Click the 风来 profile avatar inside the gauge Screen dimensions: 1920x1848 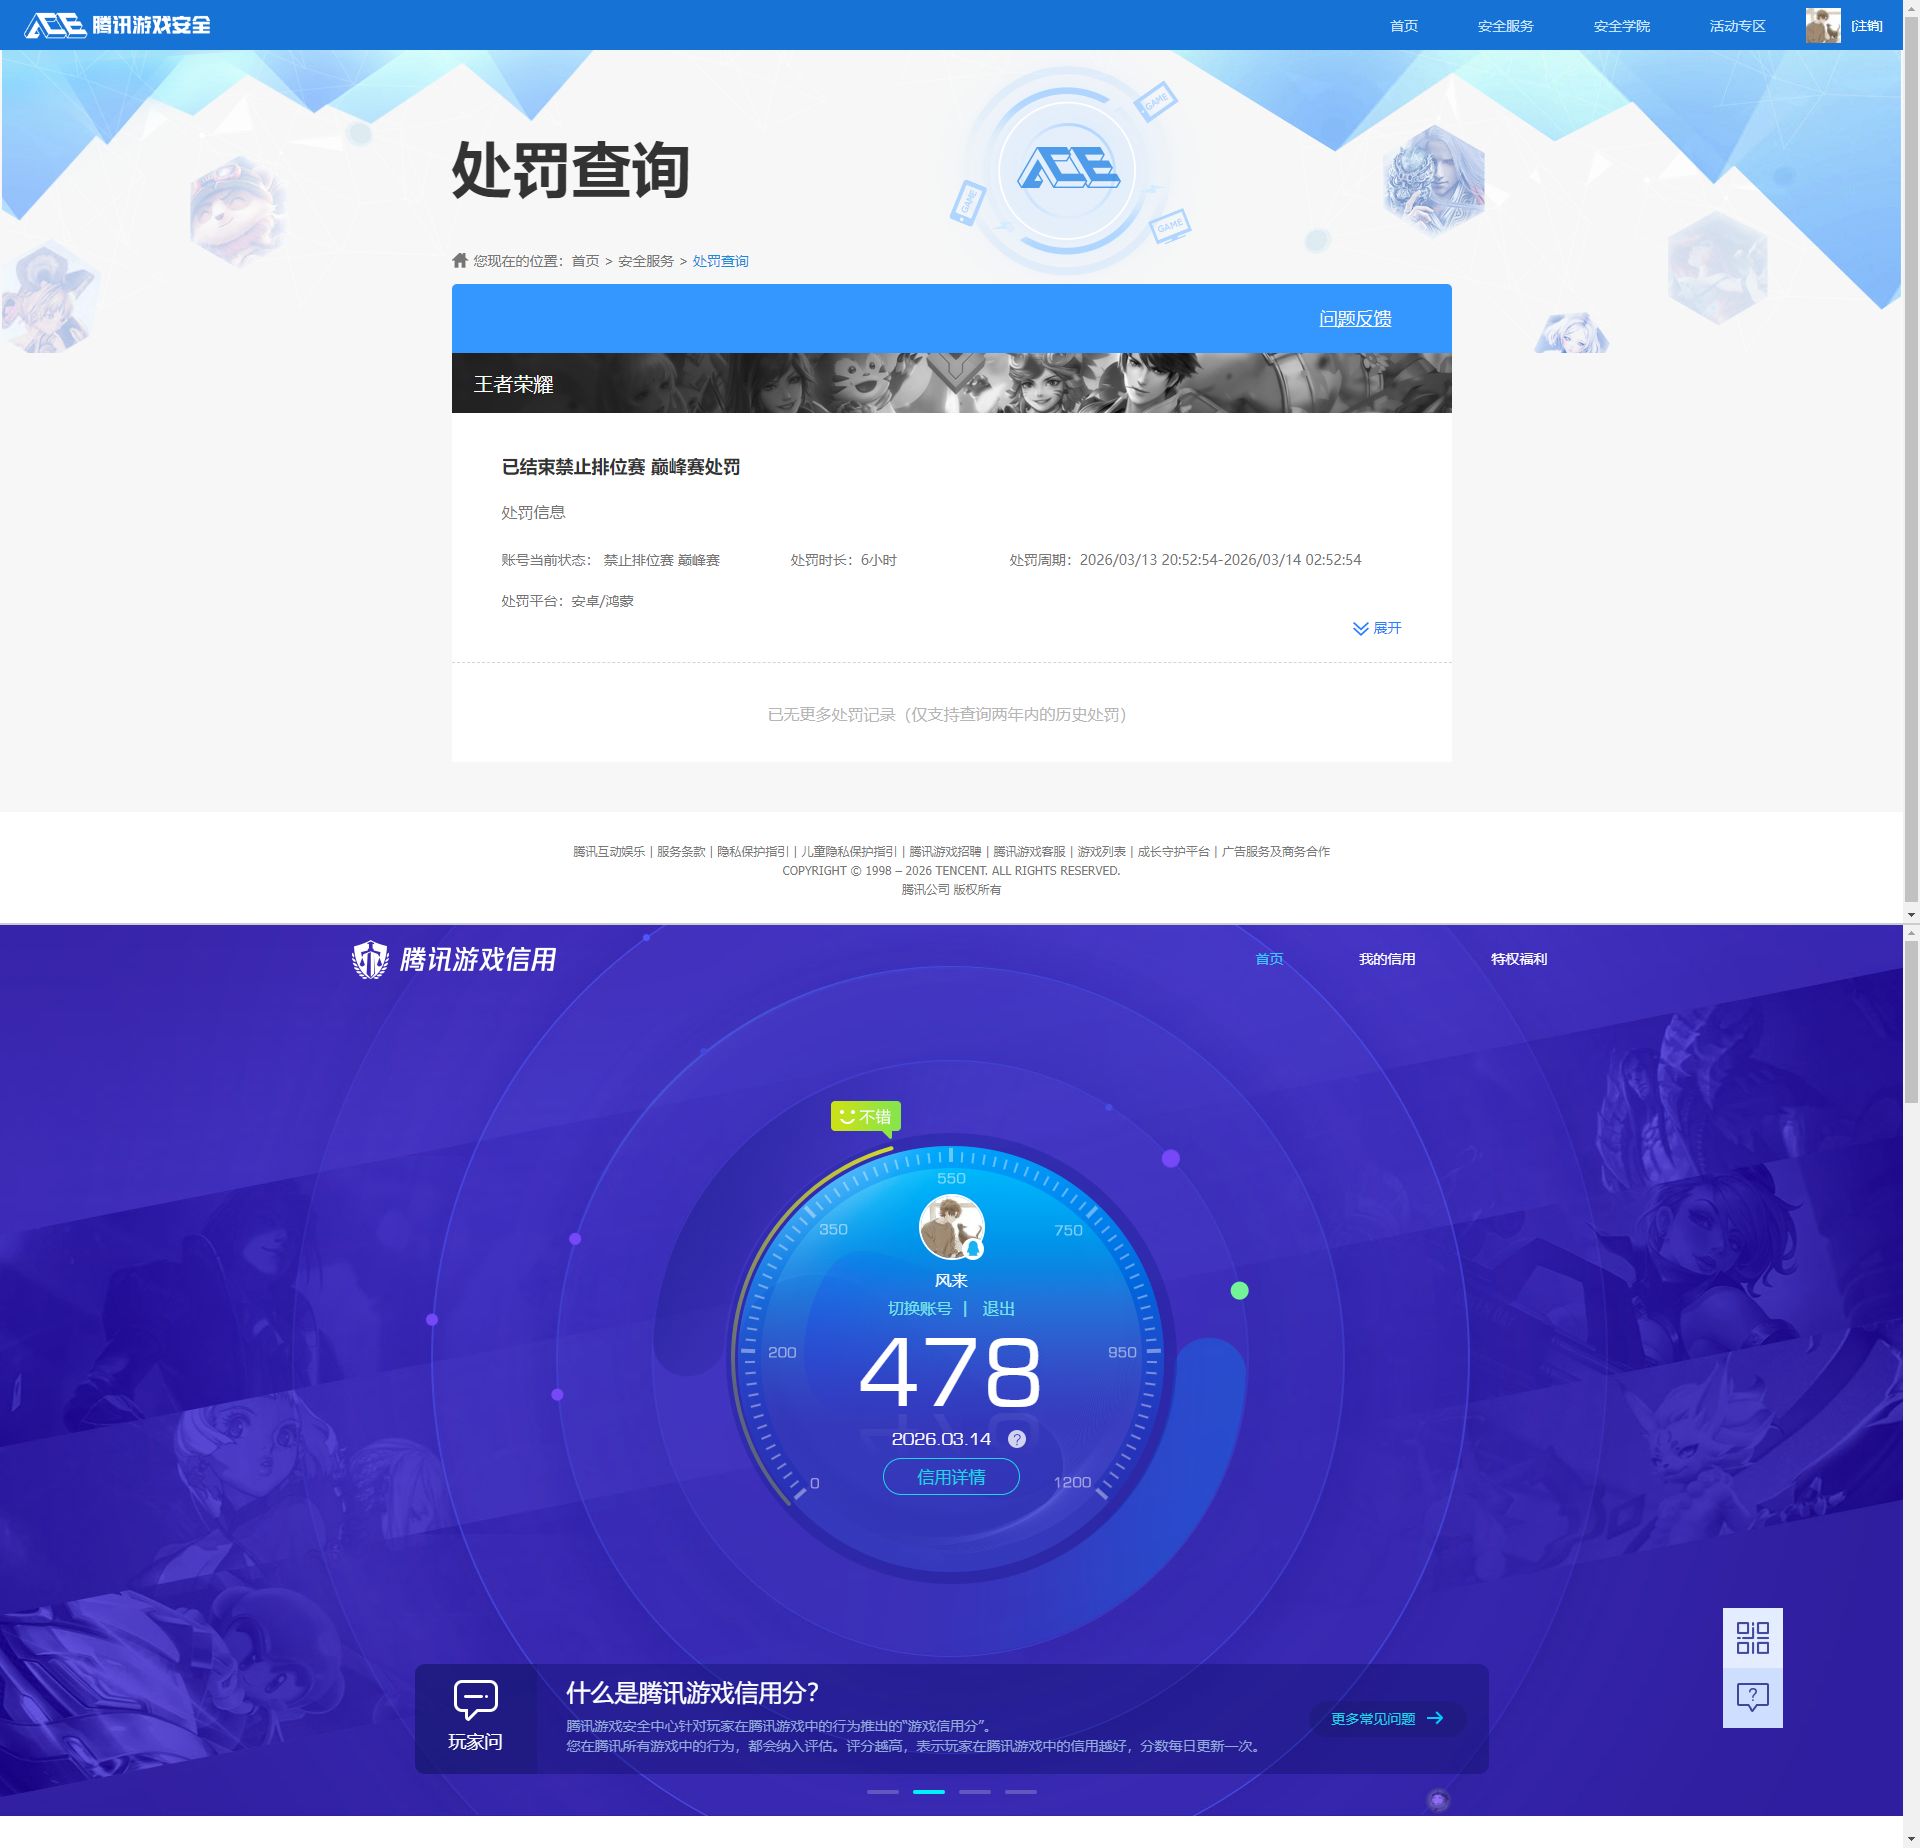click(951, 1234)
